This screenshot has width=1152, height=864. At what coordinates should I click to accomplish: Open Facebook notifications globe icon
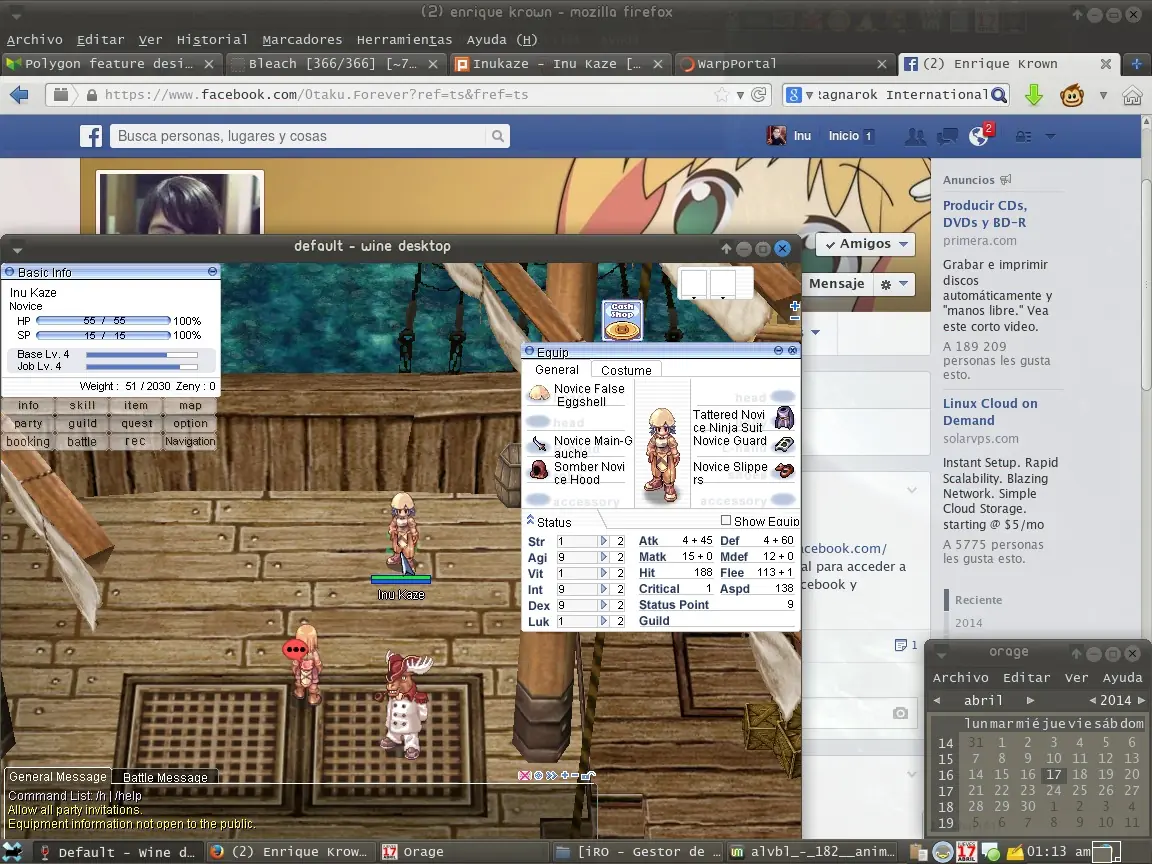(x=979, y=136)
